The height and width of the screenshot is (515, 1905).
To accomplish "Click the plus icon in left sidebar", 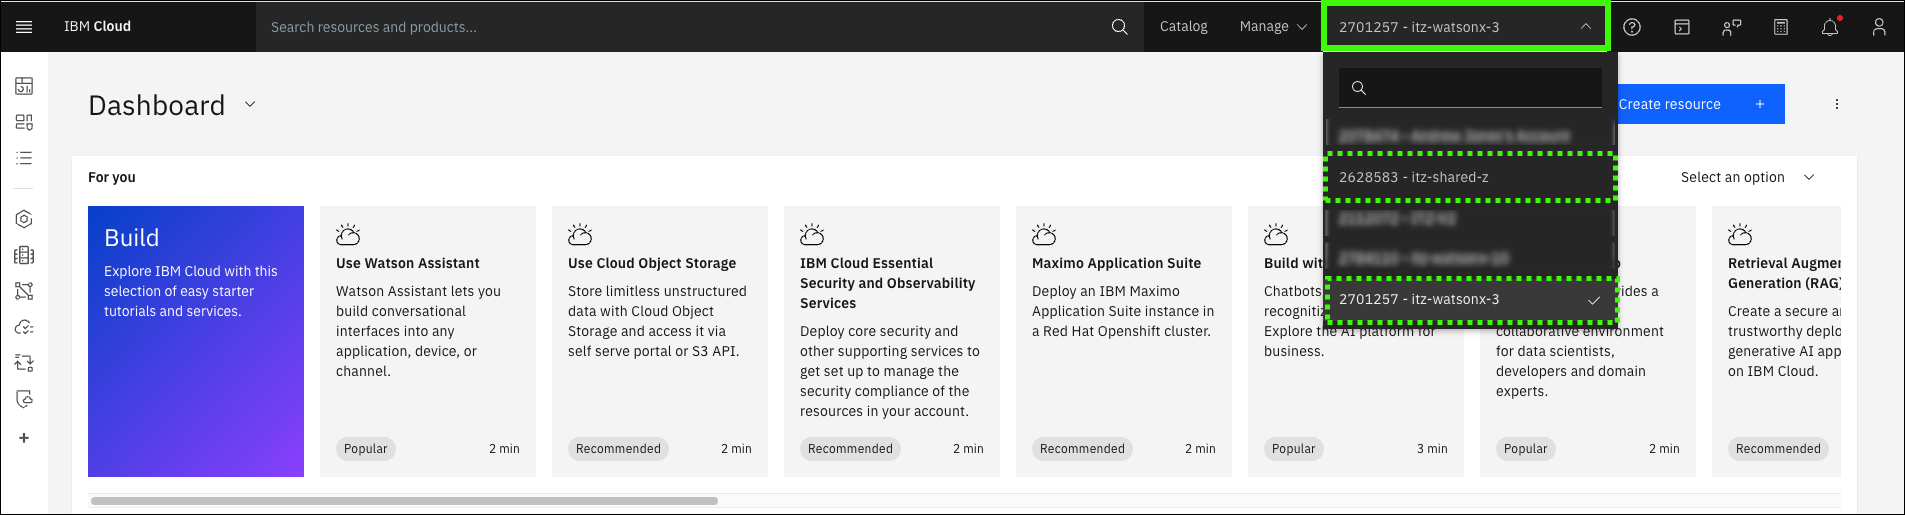I will [x=24, y=438].
